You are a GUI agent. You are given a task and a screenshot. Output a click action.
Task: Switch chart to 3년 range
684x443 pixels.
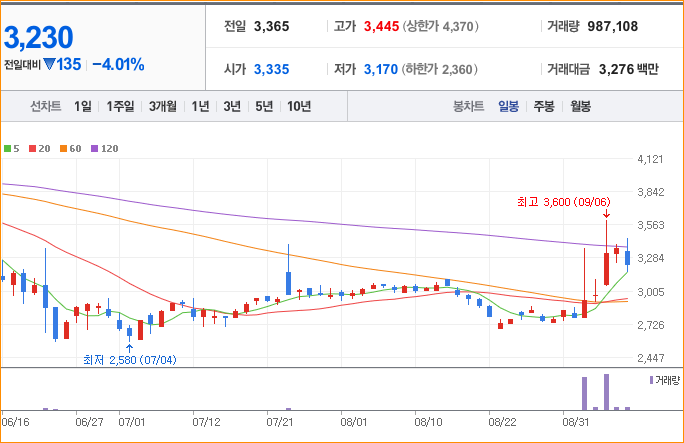tap(232, 106)
